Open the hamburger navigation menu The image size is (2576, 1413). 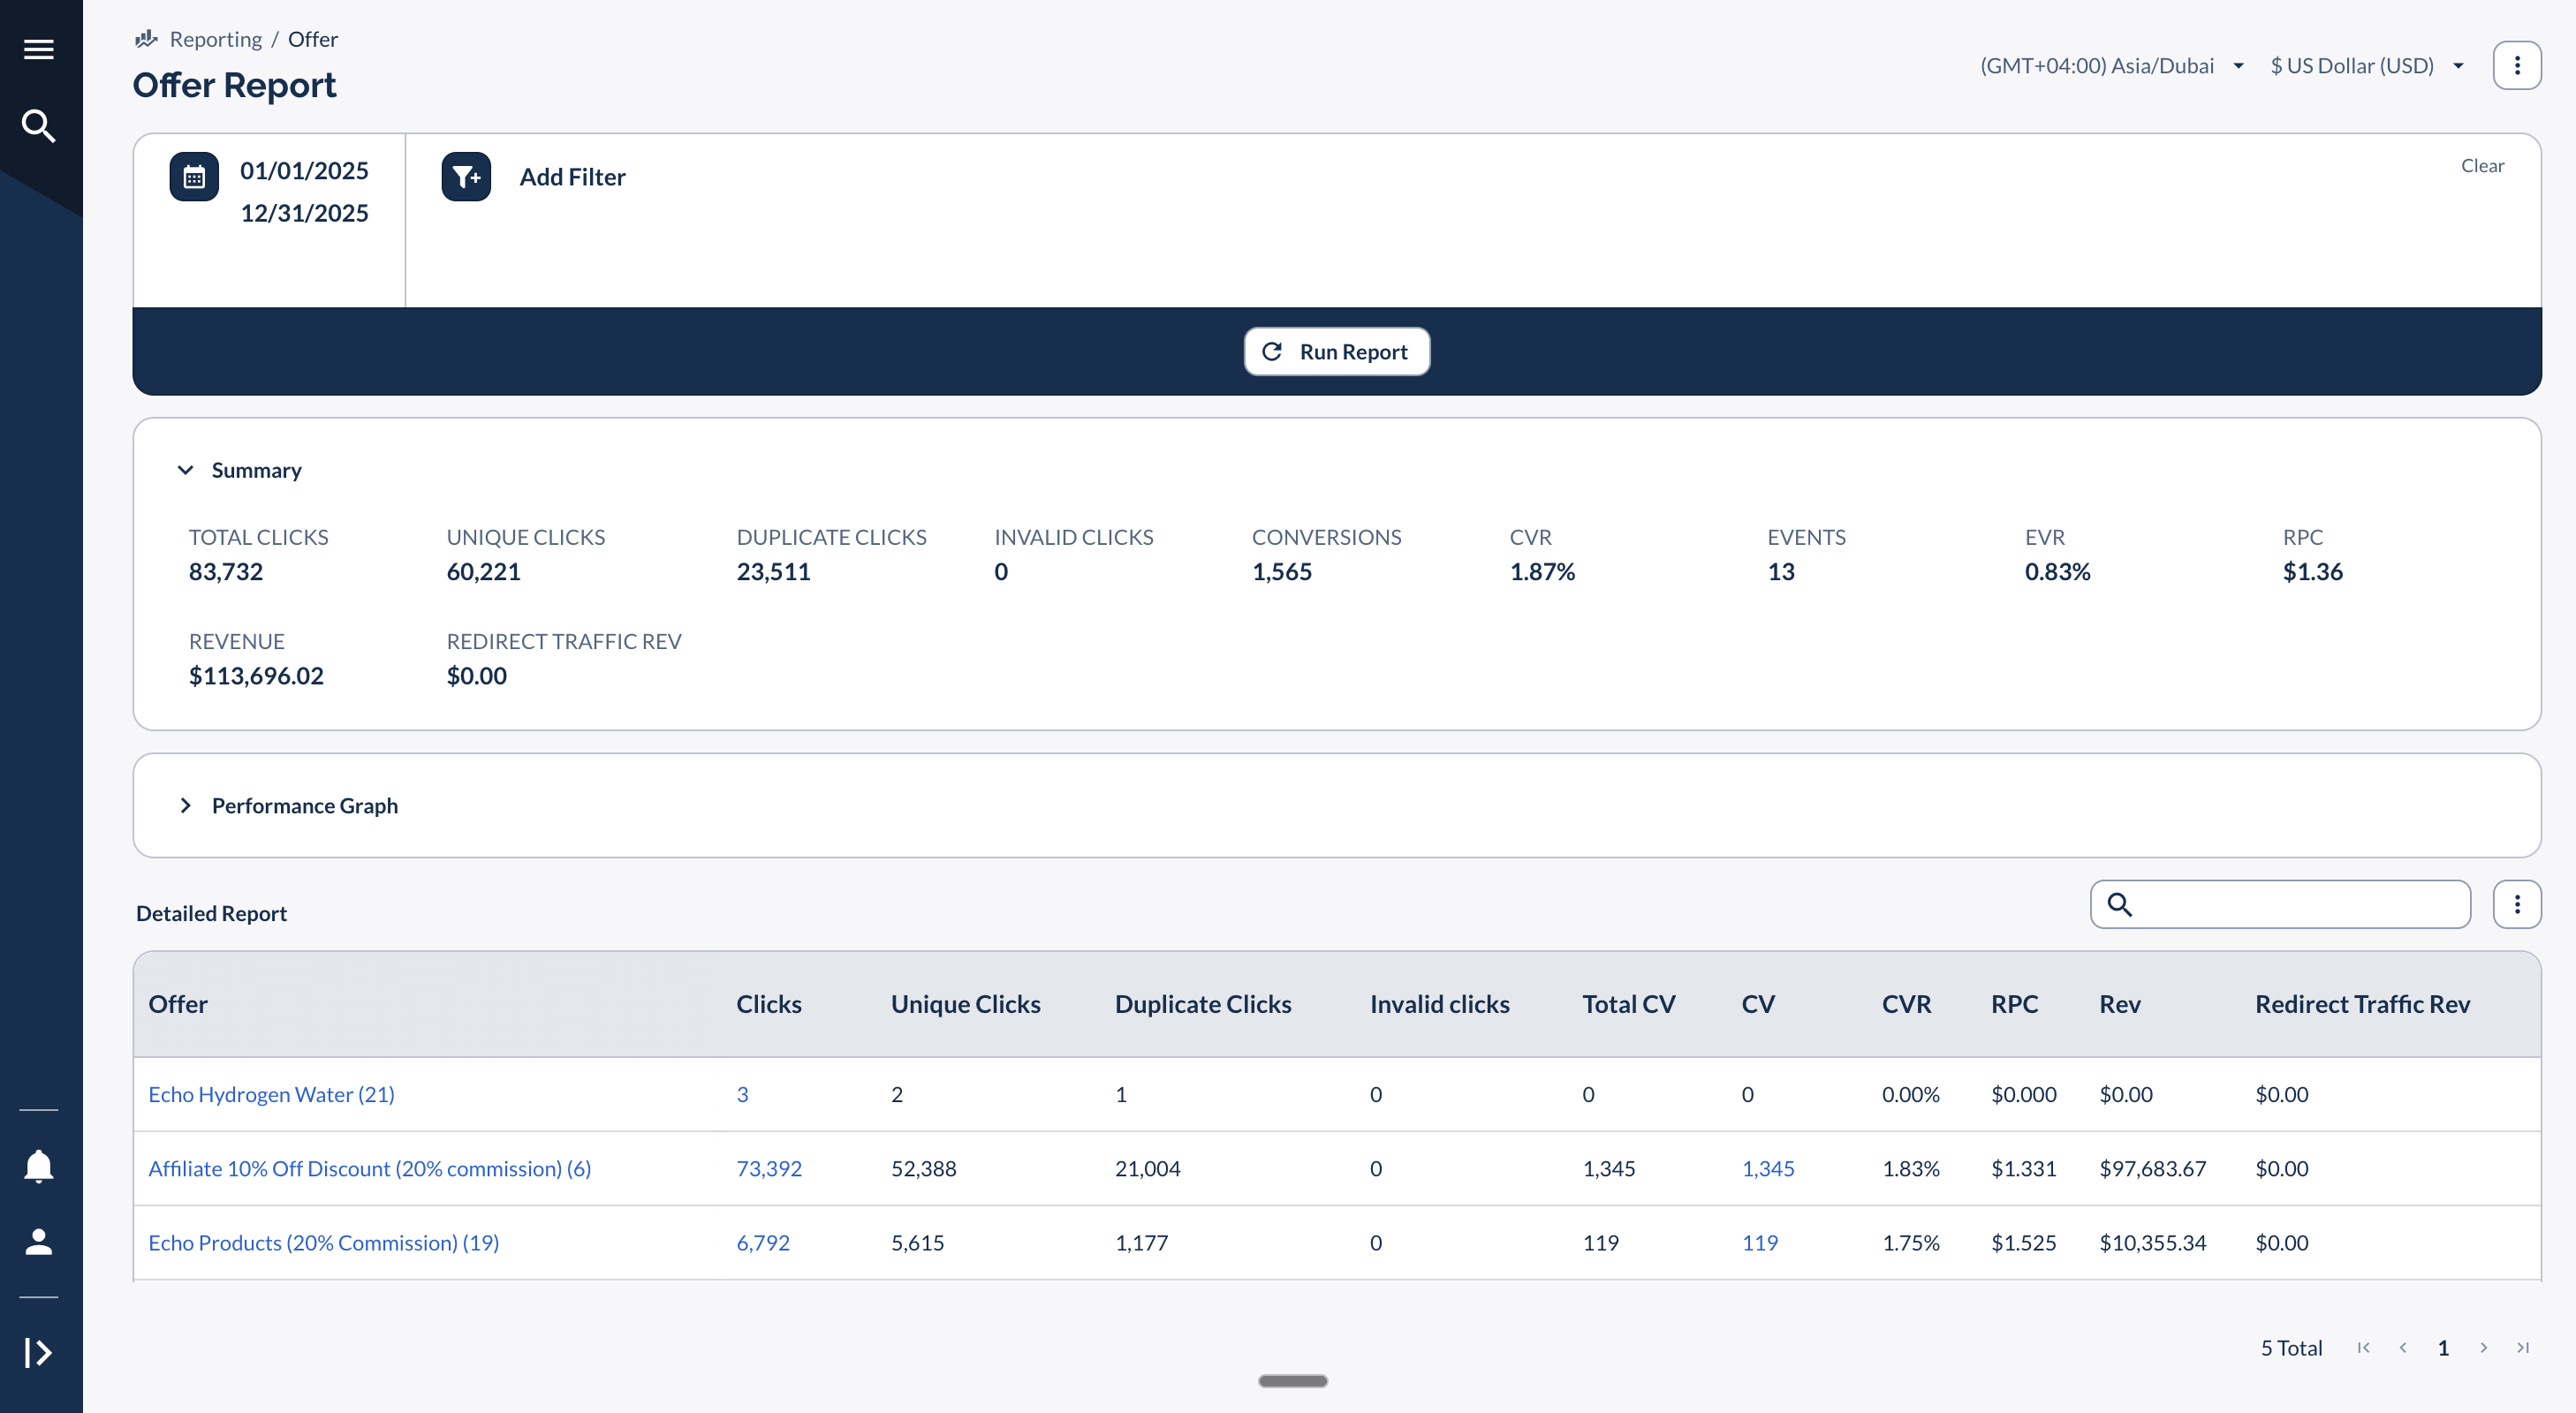[39, 48]
